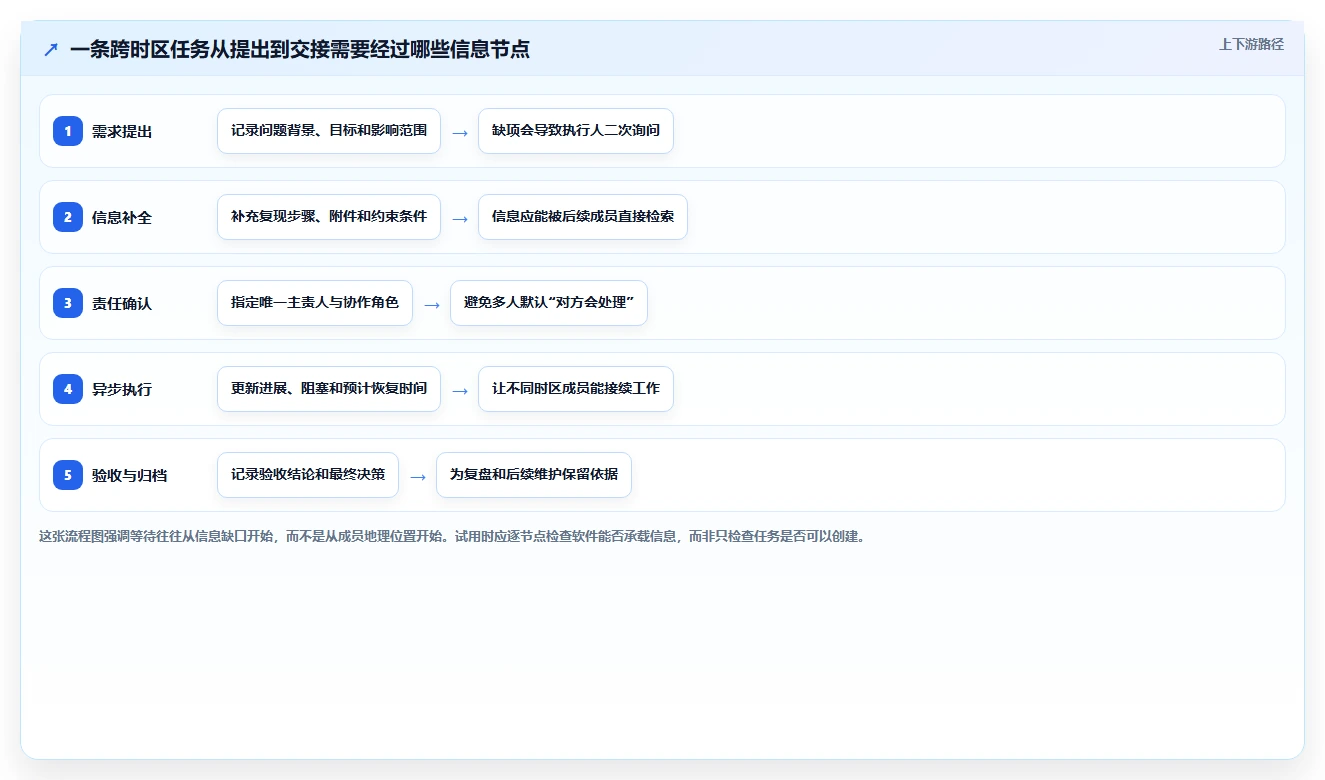1325x780 pixels.
Task: Click the 为复盘和后续维护保留依据 box
Action: click(534, 475)
